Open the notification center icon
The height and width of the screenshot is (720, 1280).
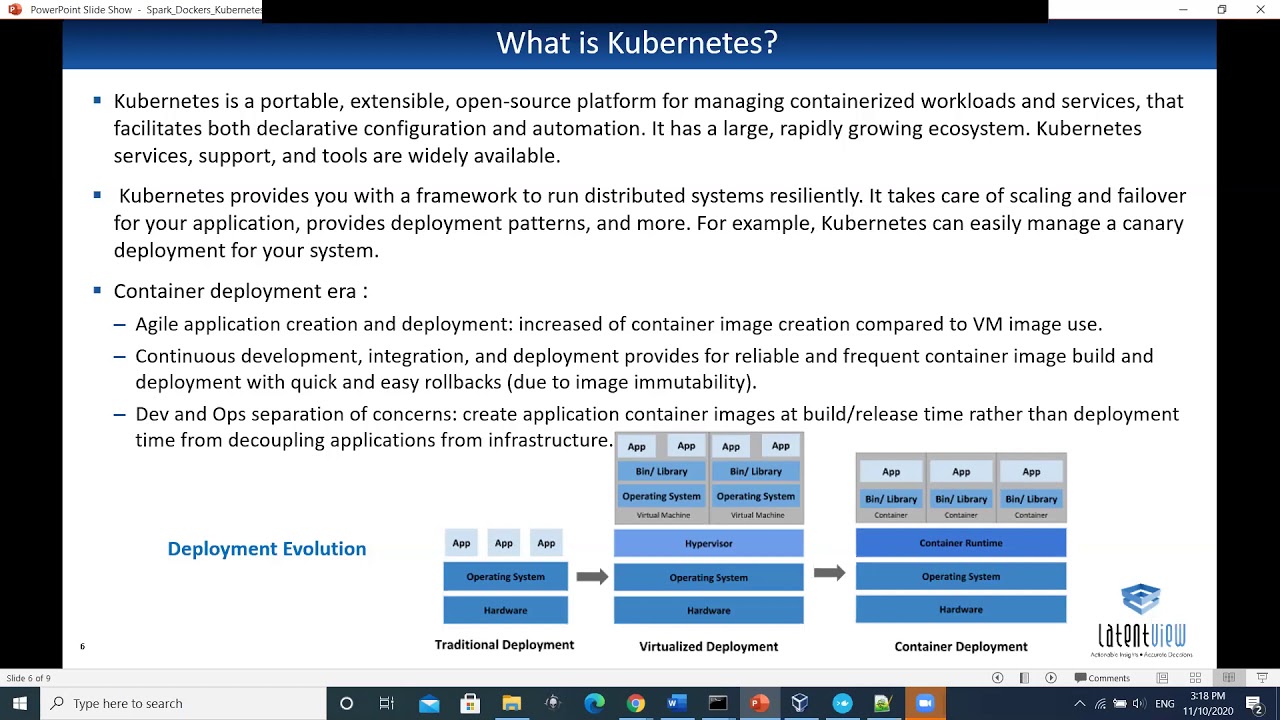point(1254,703)
